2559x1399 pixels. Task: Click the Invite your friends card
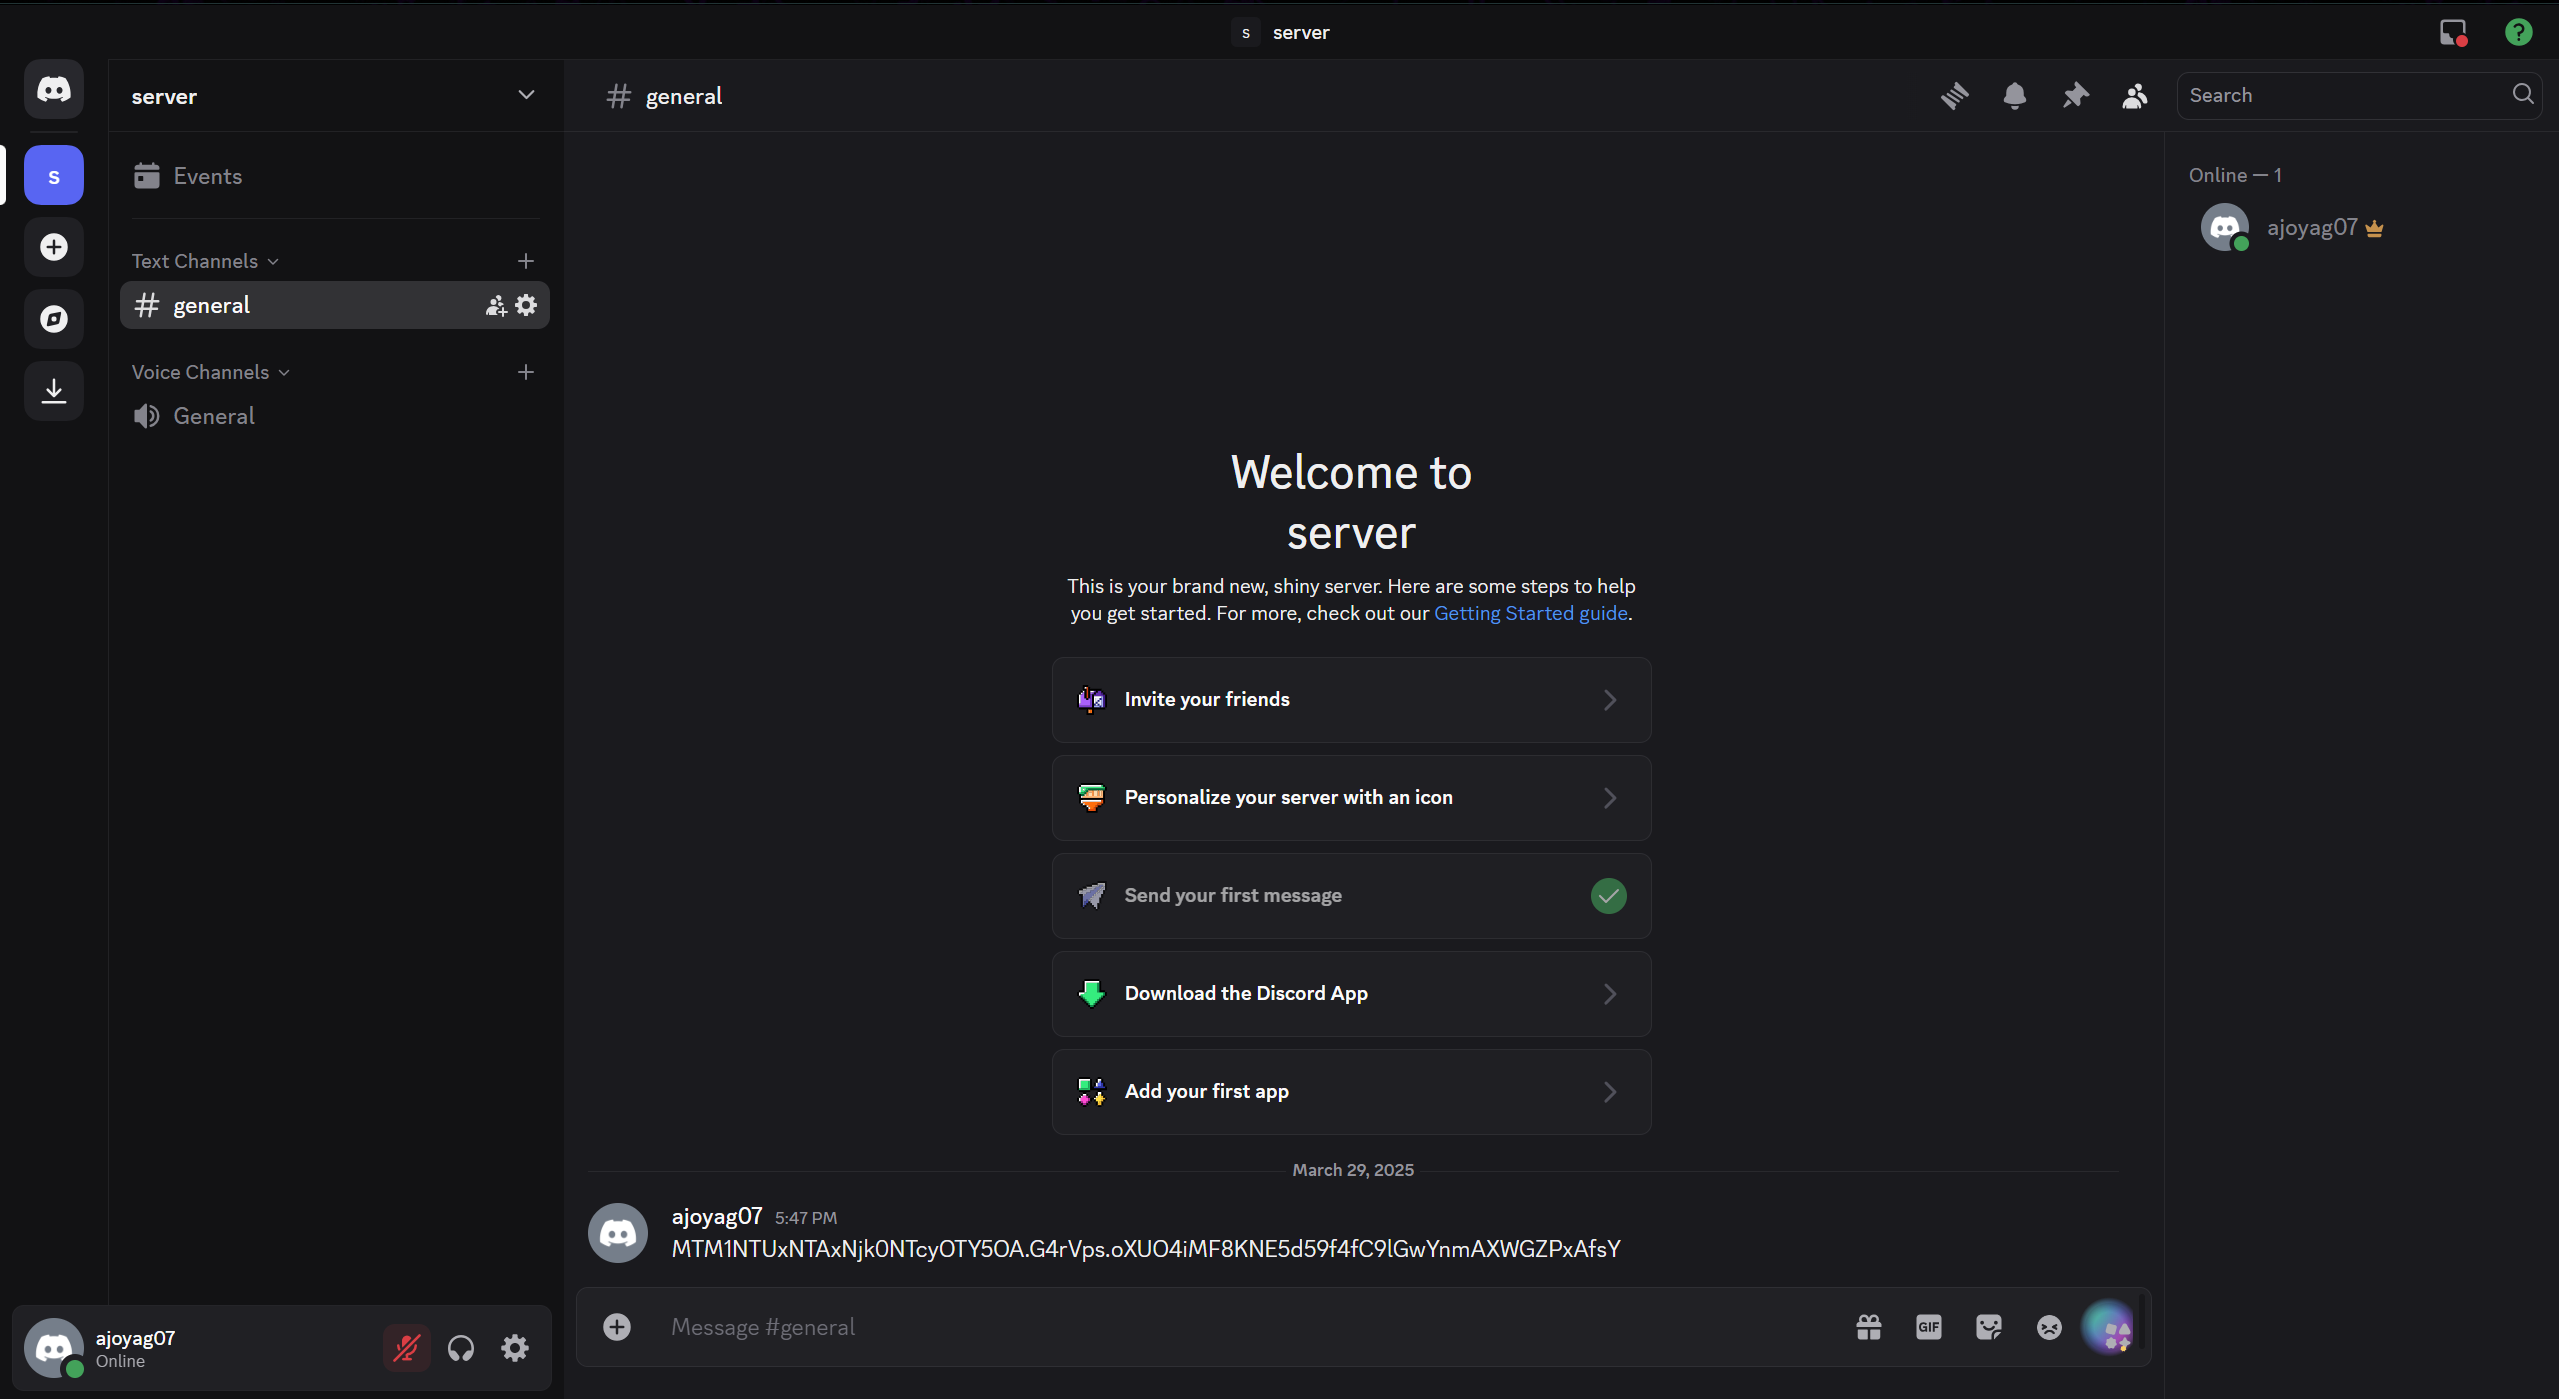click(x=1350, y=699)
